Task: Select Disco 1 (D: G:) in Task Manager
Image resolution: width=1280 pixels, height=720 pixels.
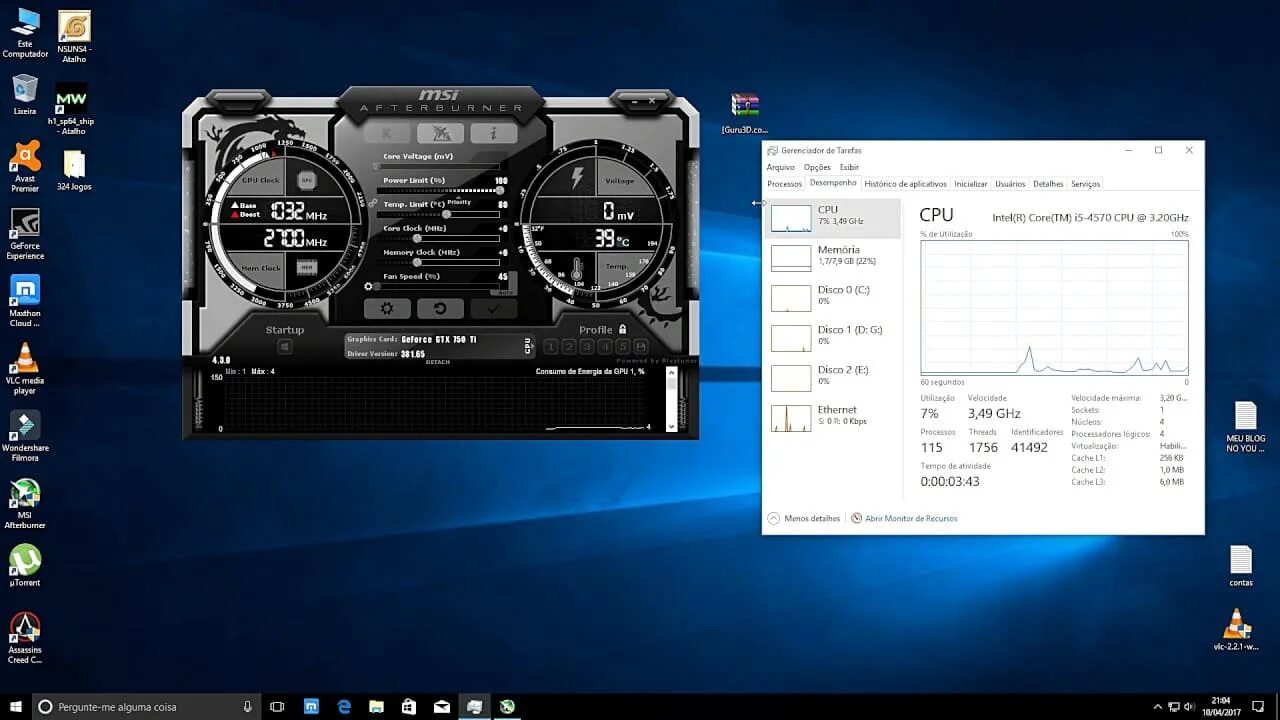Action: click(x=833, y=337)
